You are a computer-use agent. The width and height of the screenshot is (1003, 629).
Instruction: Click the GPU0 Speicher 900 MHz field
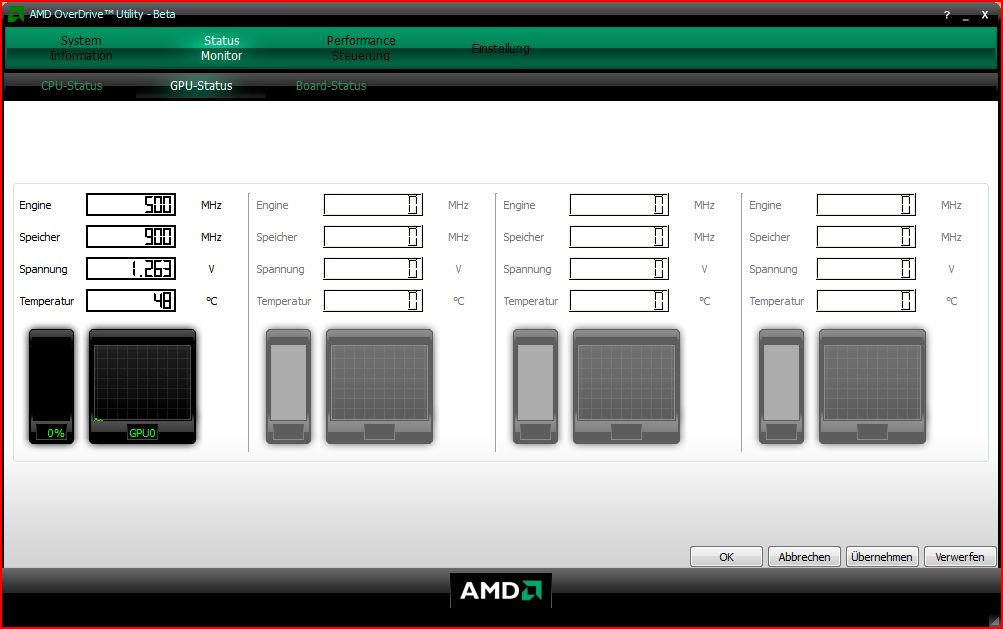tap(131, 237)
